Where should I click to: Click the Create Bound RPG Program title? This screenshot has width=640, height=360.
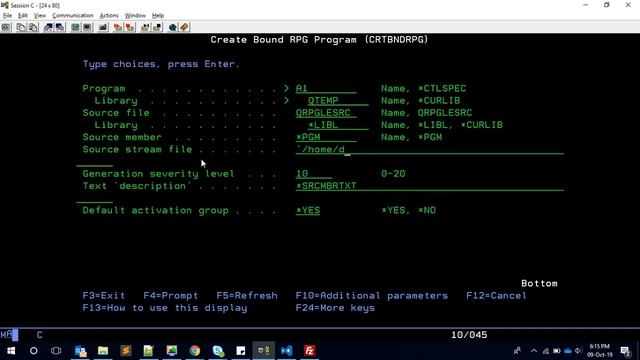[x=319, y=40]
